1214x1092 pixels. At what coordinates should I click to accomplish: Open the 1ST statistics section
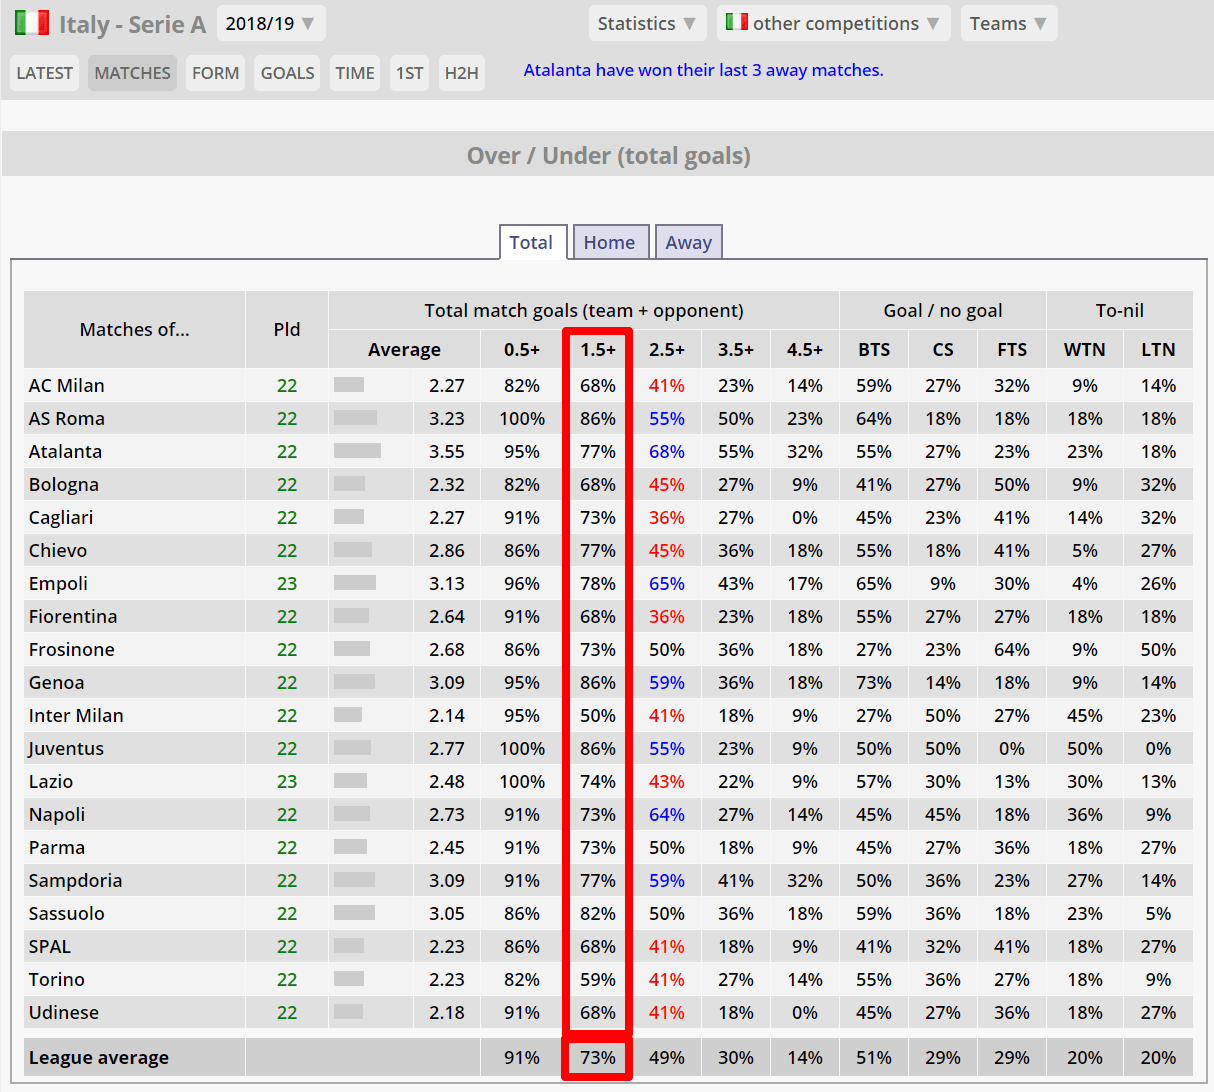click(x=409, y=73)
